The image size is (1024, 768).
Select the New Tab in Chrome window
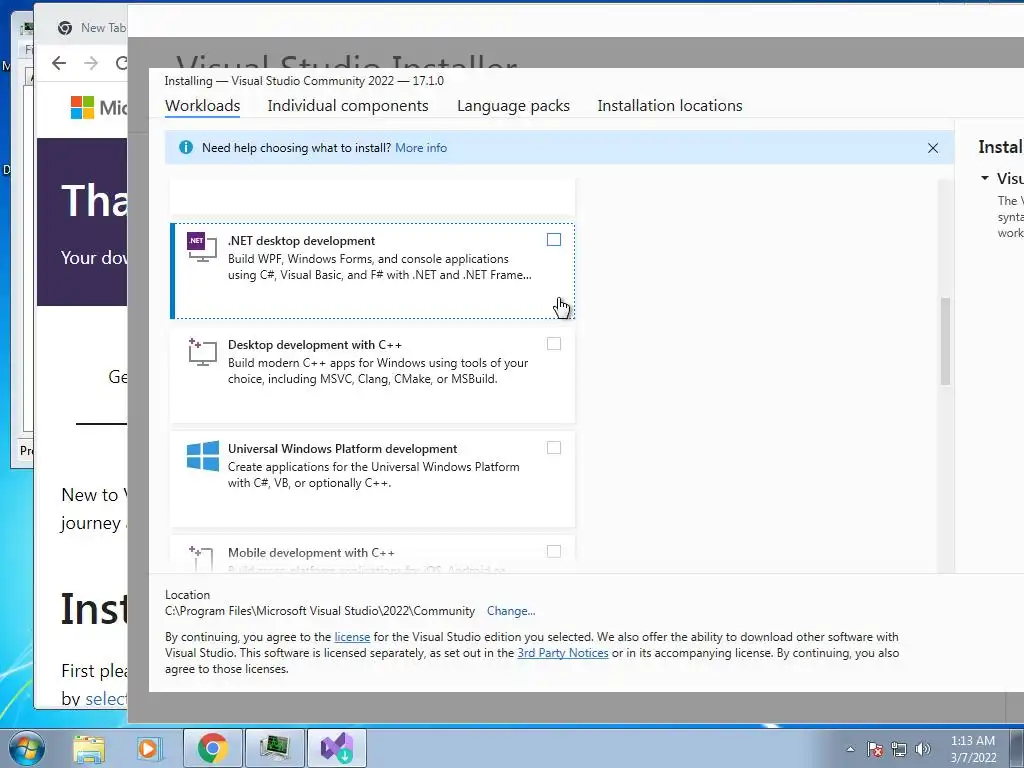pyautogui.click(x=91, y=27)
